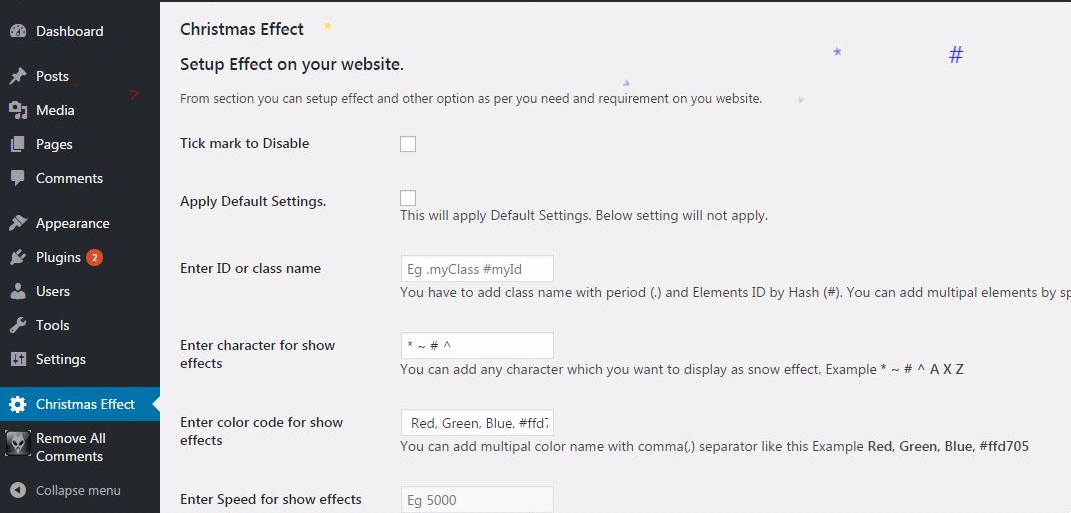Focus the snow effect character field
Image resolution: width=1071 pixels, height=513 pixels.
click(476, 346)
